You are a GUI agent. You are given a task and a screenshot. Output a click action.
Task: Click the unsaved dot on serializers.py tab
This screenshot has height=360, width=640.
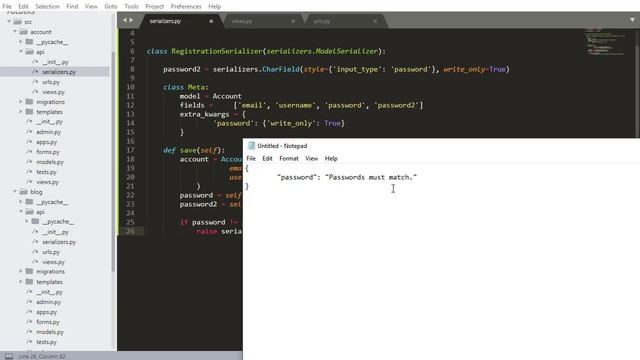pos(211,21)
